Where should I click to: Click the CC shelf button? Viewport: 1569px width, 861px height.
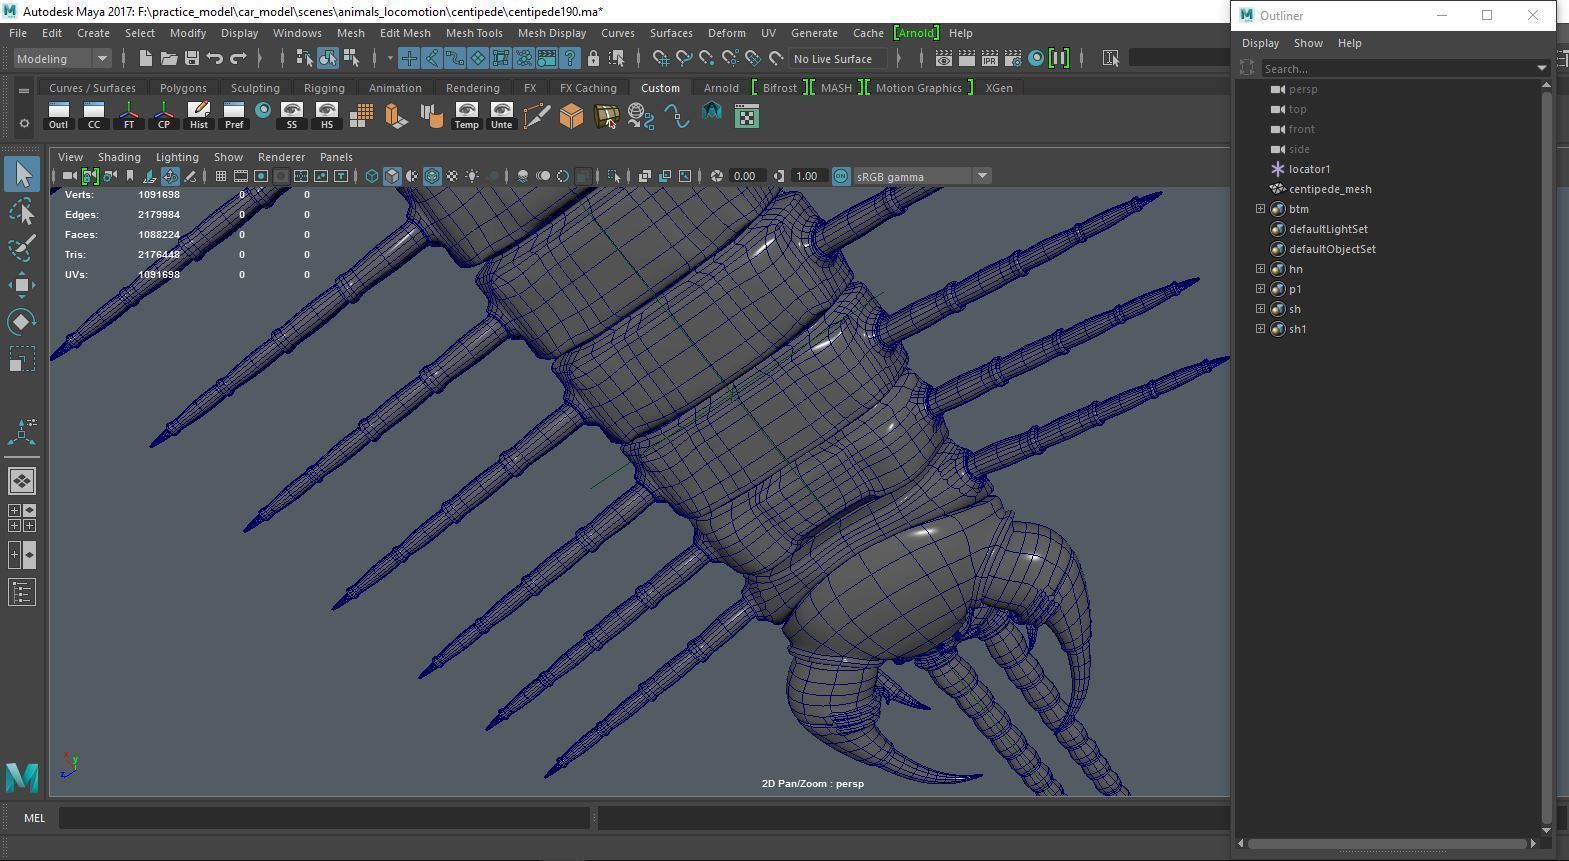94,116
